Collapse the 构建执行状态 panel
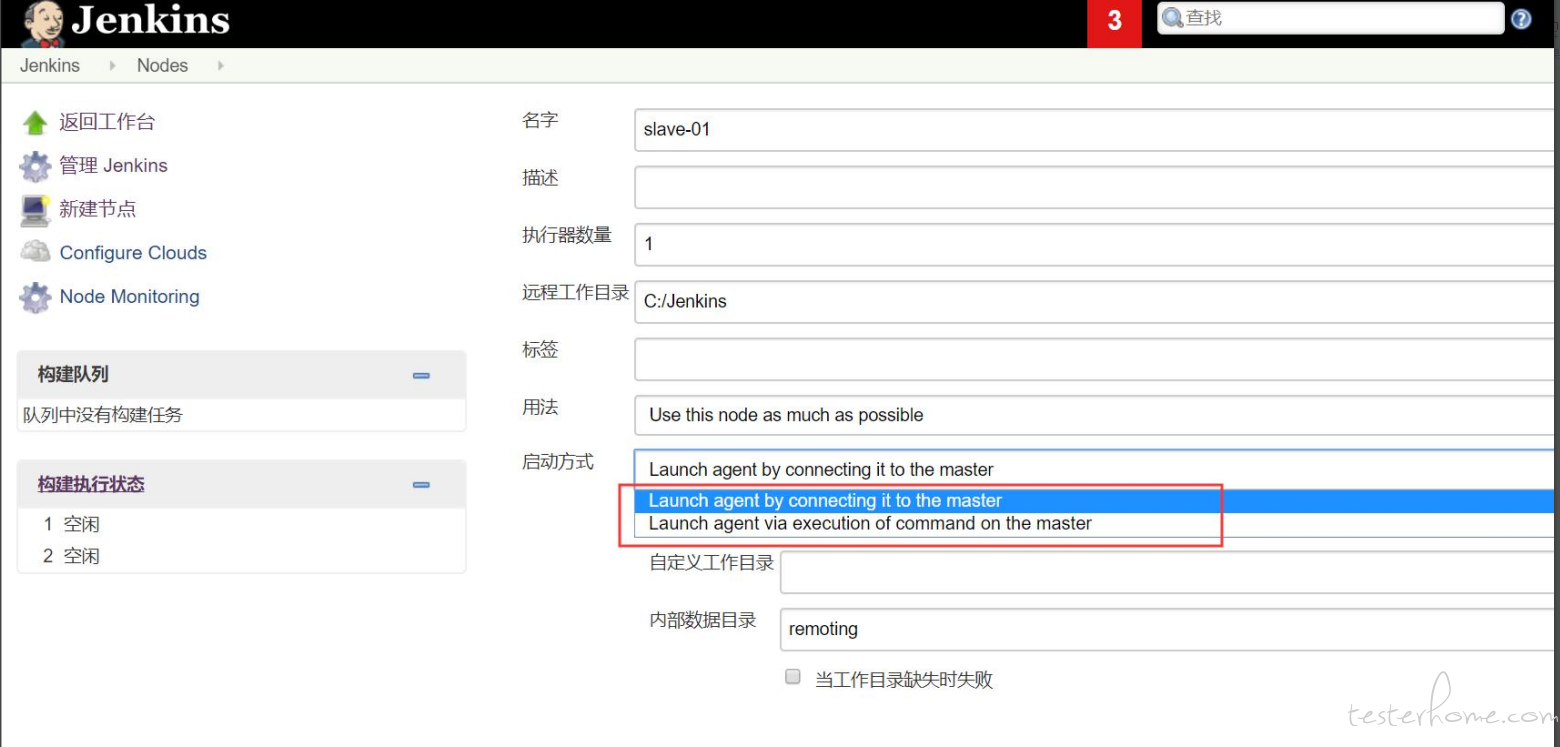 pyautogui.click(x=421, y=485)
